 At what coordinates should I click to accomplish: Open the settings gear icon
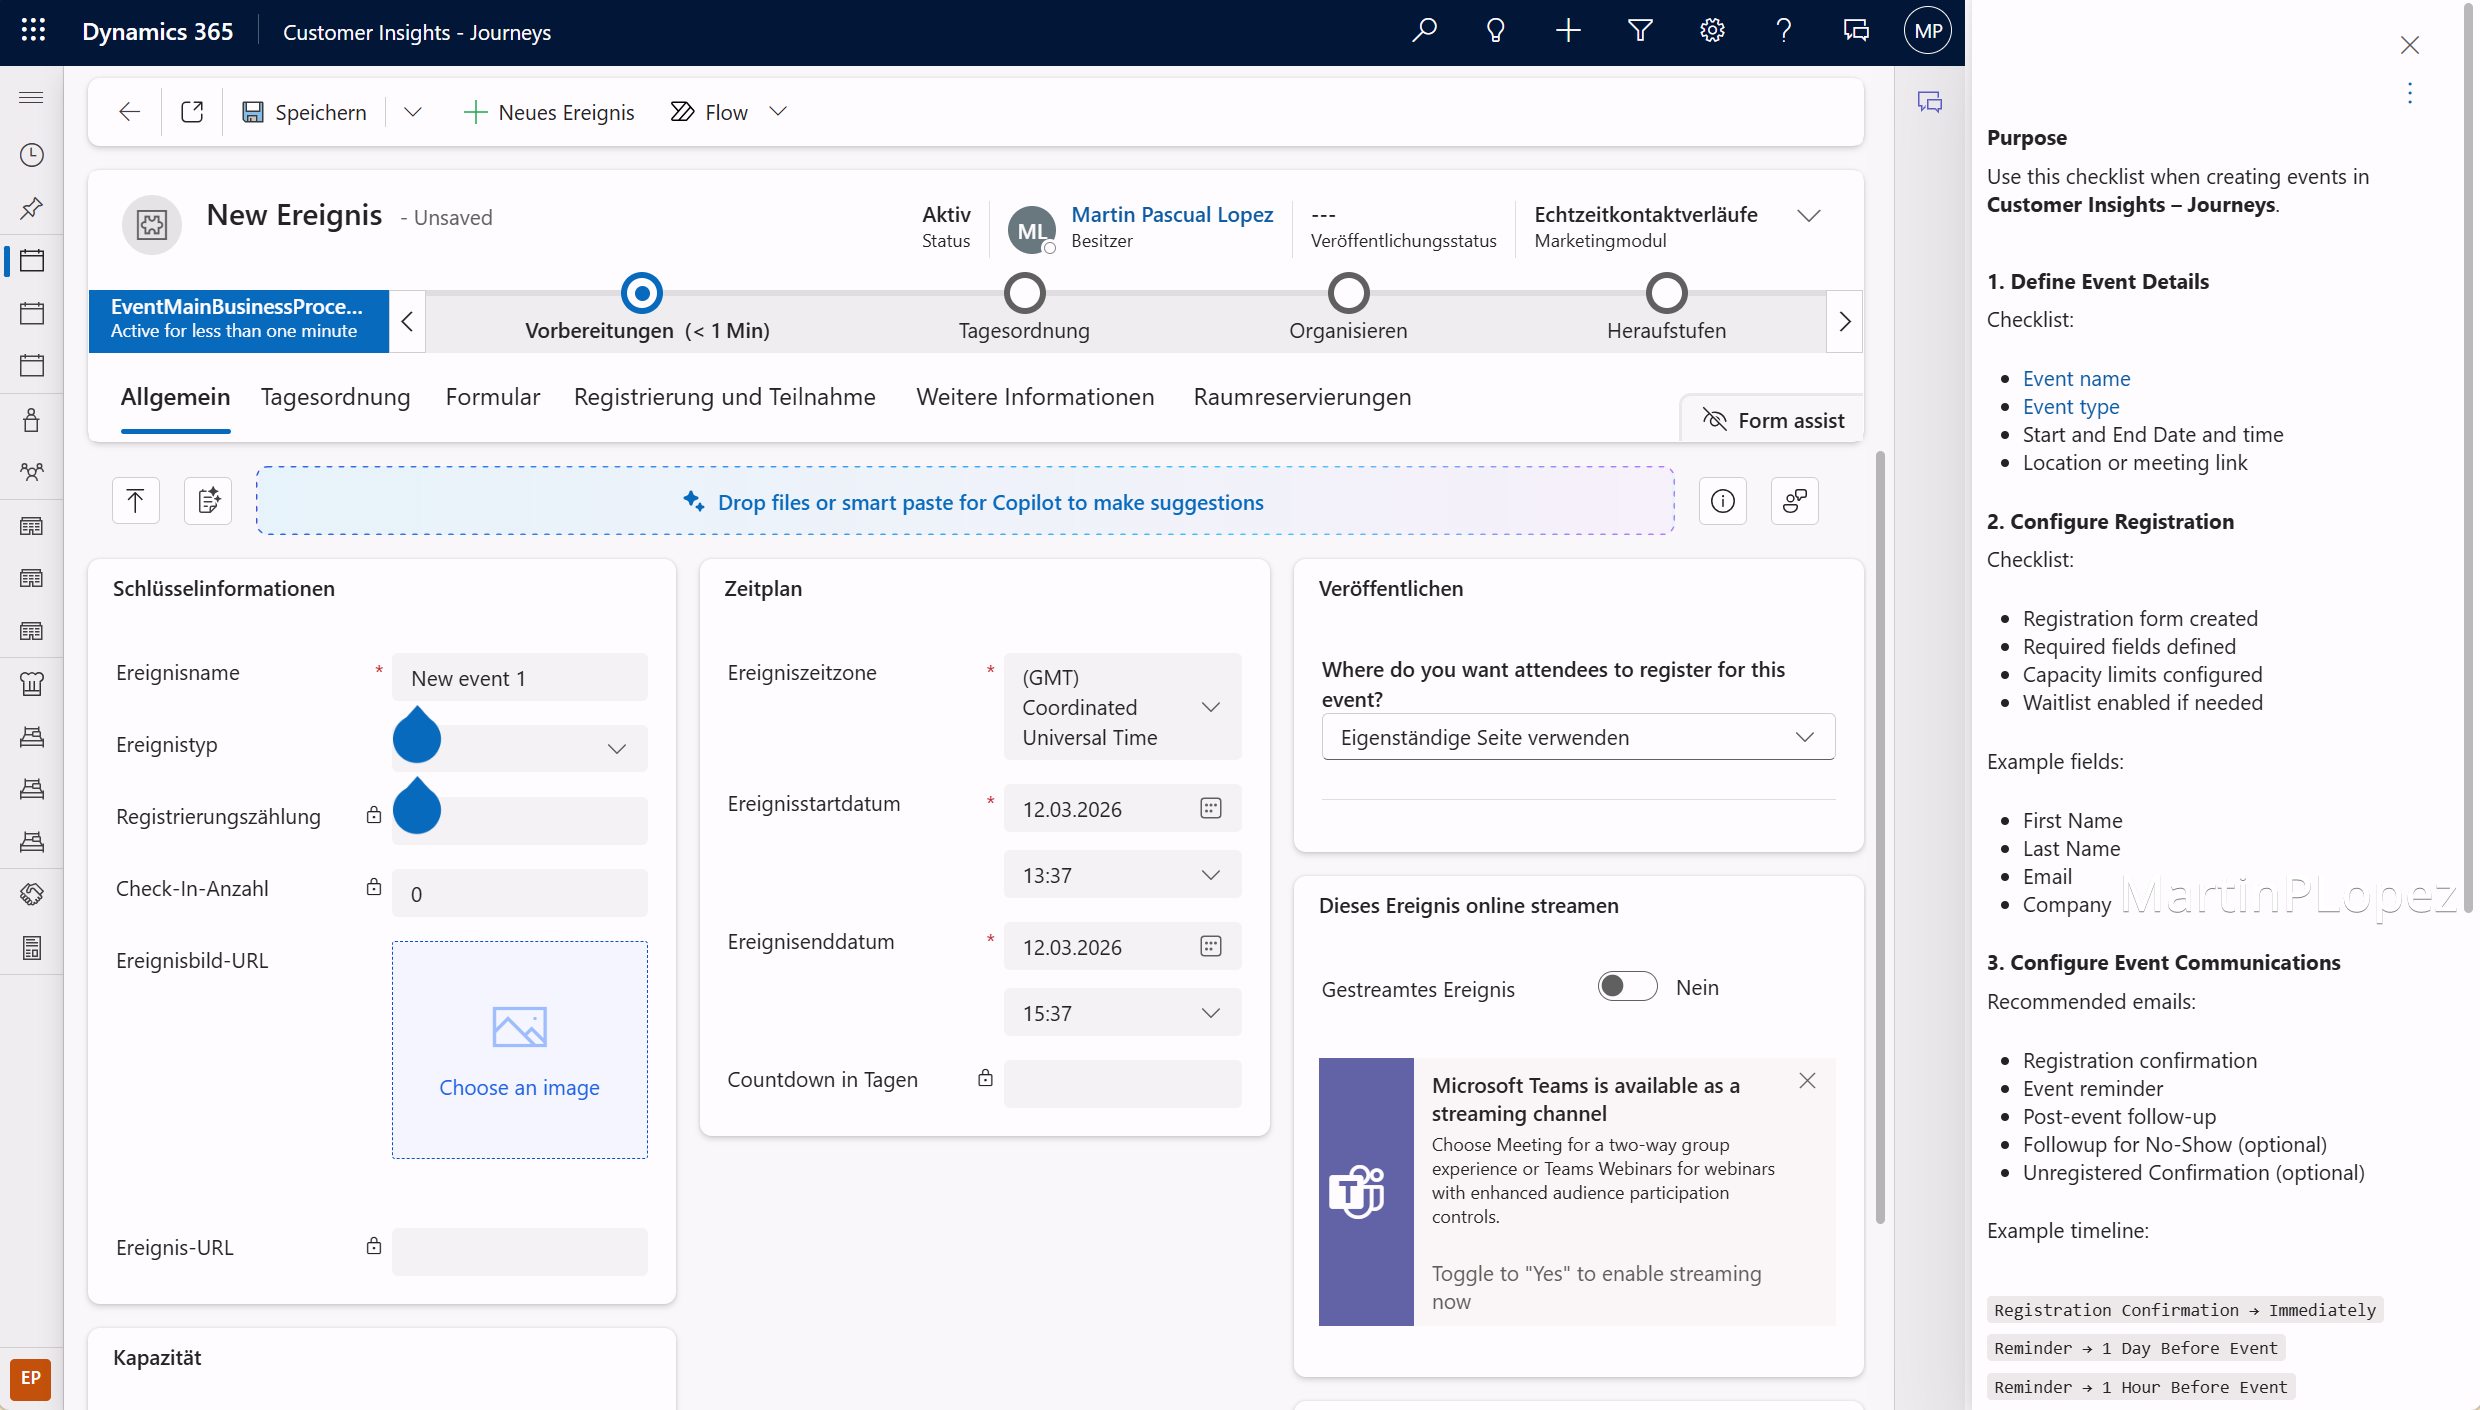tap(1712, 31)
